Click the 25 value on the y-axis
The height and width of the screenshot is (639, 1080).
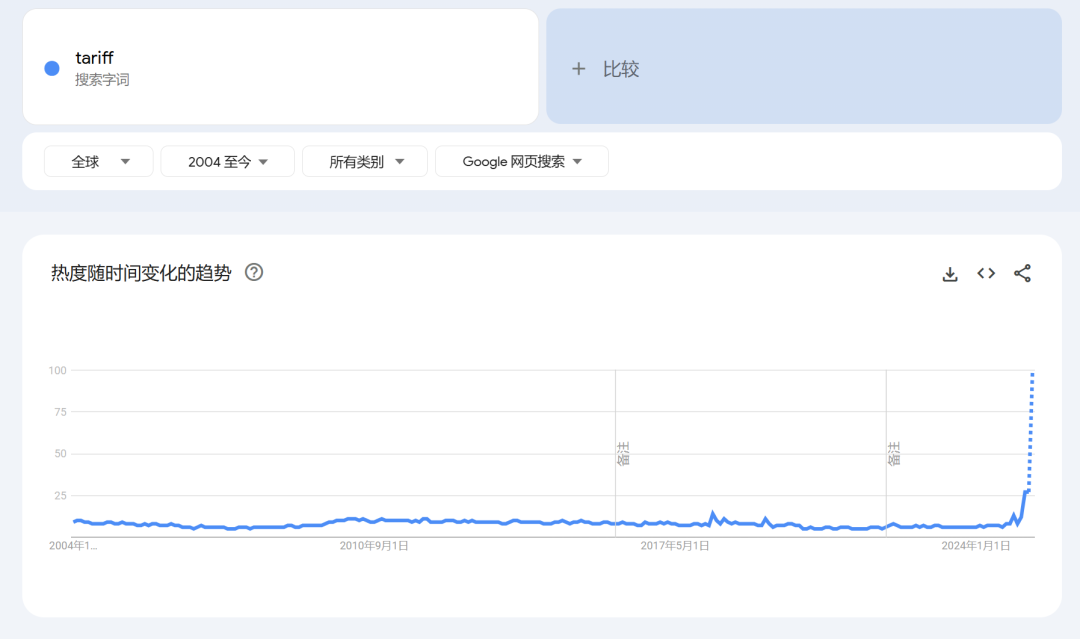[61, 496]
